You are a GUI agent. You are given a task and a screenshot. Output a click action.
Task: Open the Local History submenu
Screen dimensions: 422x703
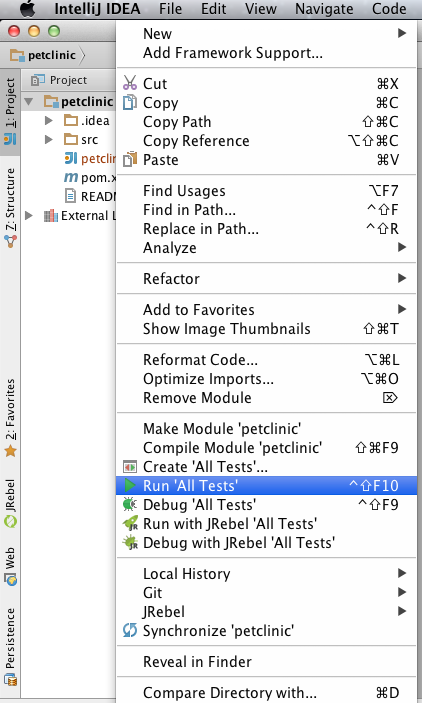click(x=266, y=573)
